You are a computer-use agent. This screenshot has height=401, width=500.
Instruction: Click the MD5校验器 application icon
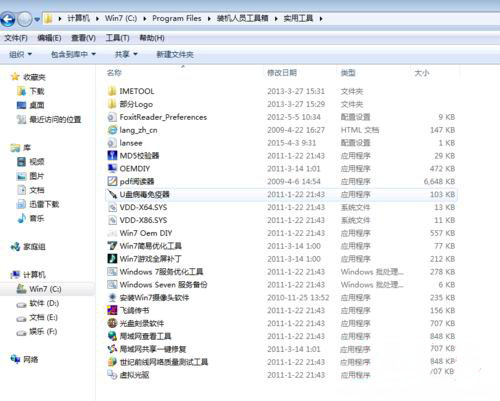[112, 156]
